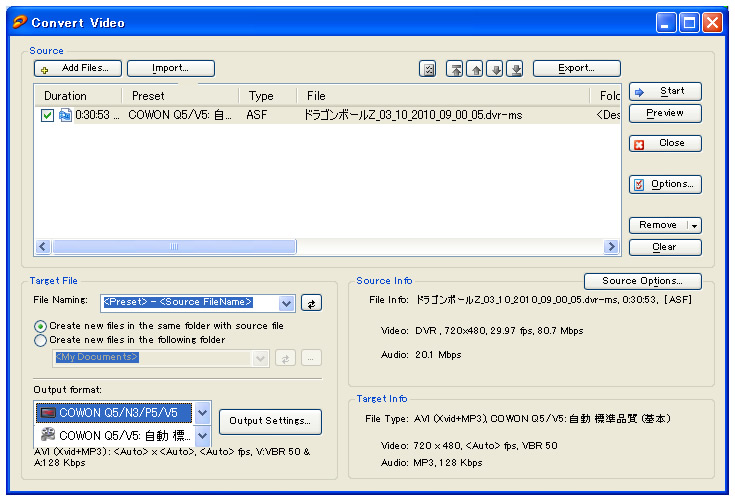Open Preview of selected file
Image resolution: width=735 pixels, height=499 pixels.
[665, 113]
